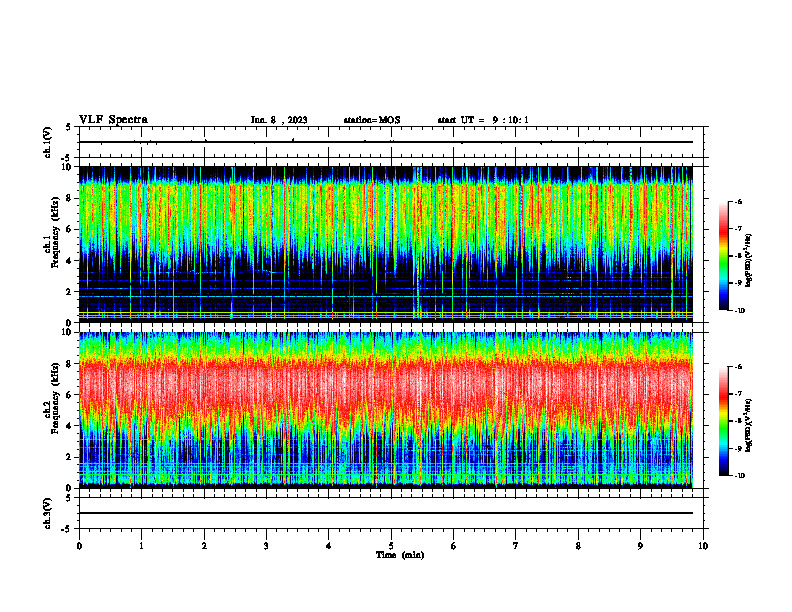The height and width of the screenshot is (612, 792).
Task: Click time-axis tick label "7"
Action: click(x=516, y=546)
